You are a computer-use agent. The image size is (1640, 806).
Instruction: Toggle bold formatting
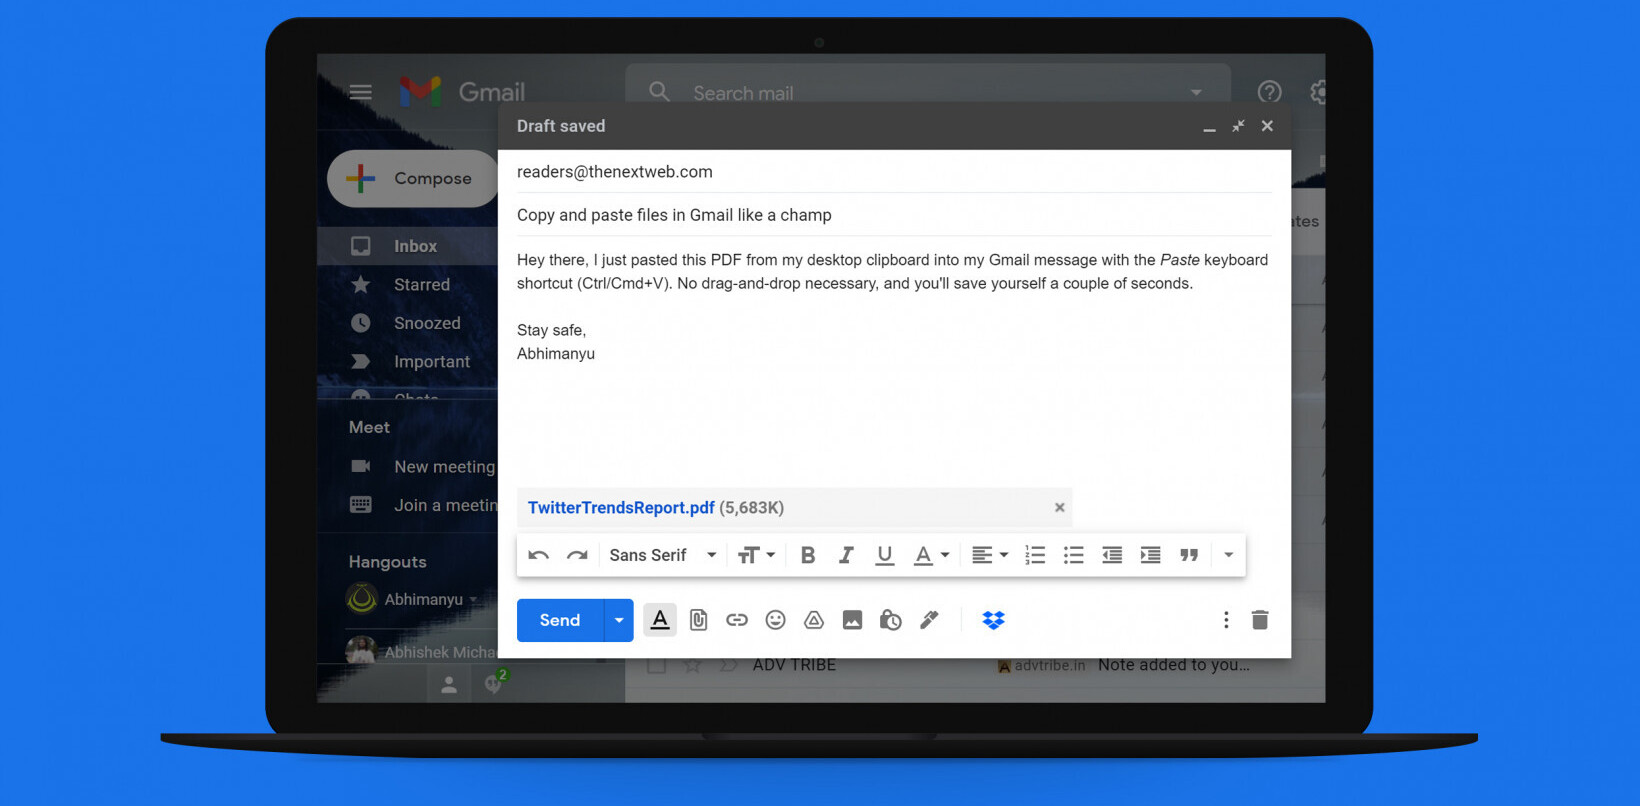pos(808,555)
